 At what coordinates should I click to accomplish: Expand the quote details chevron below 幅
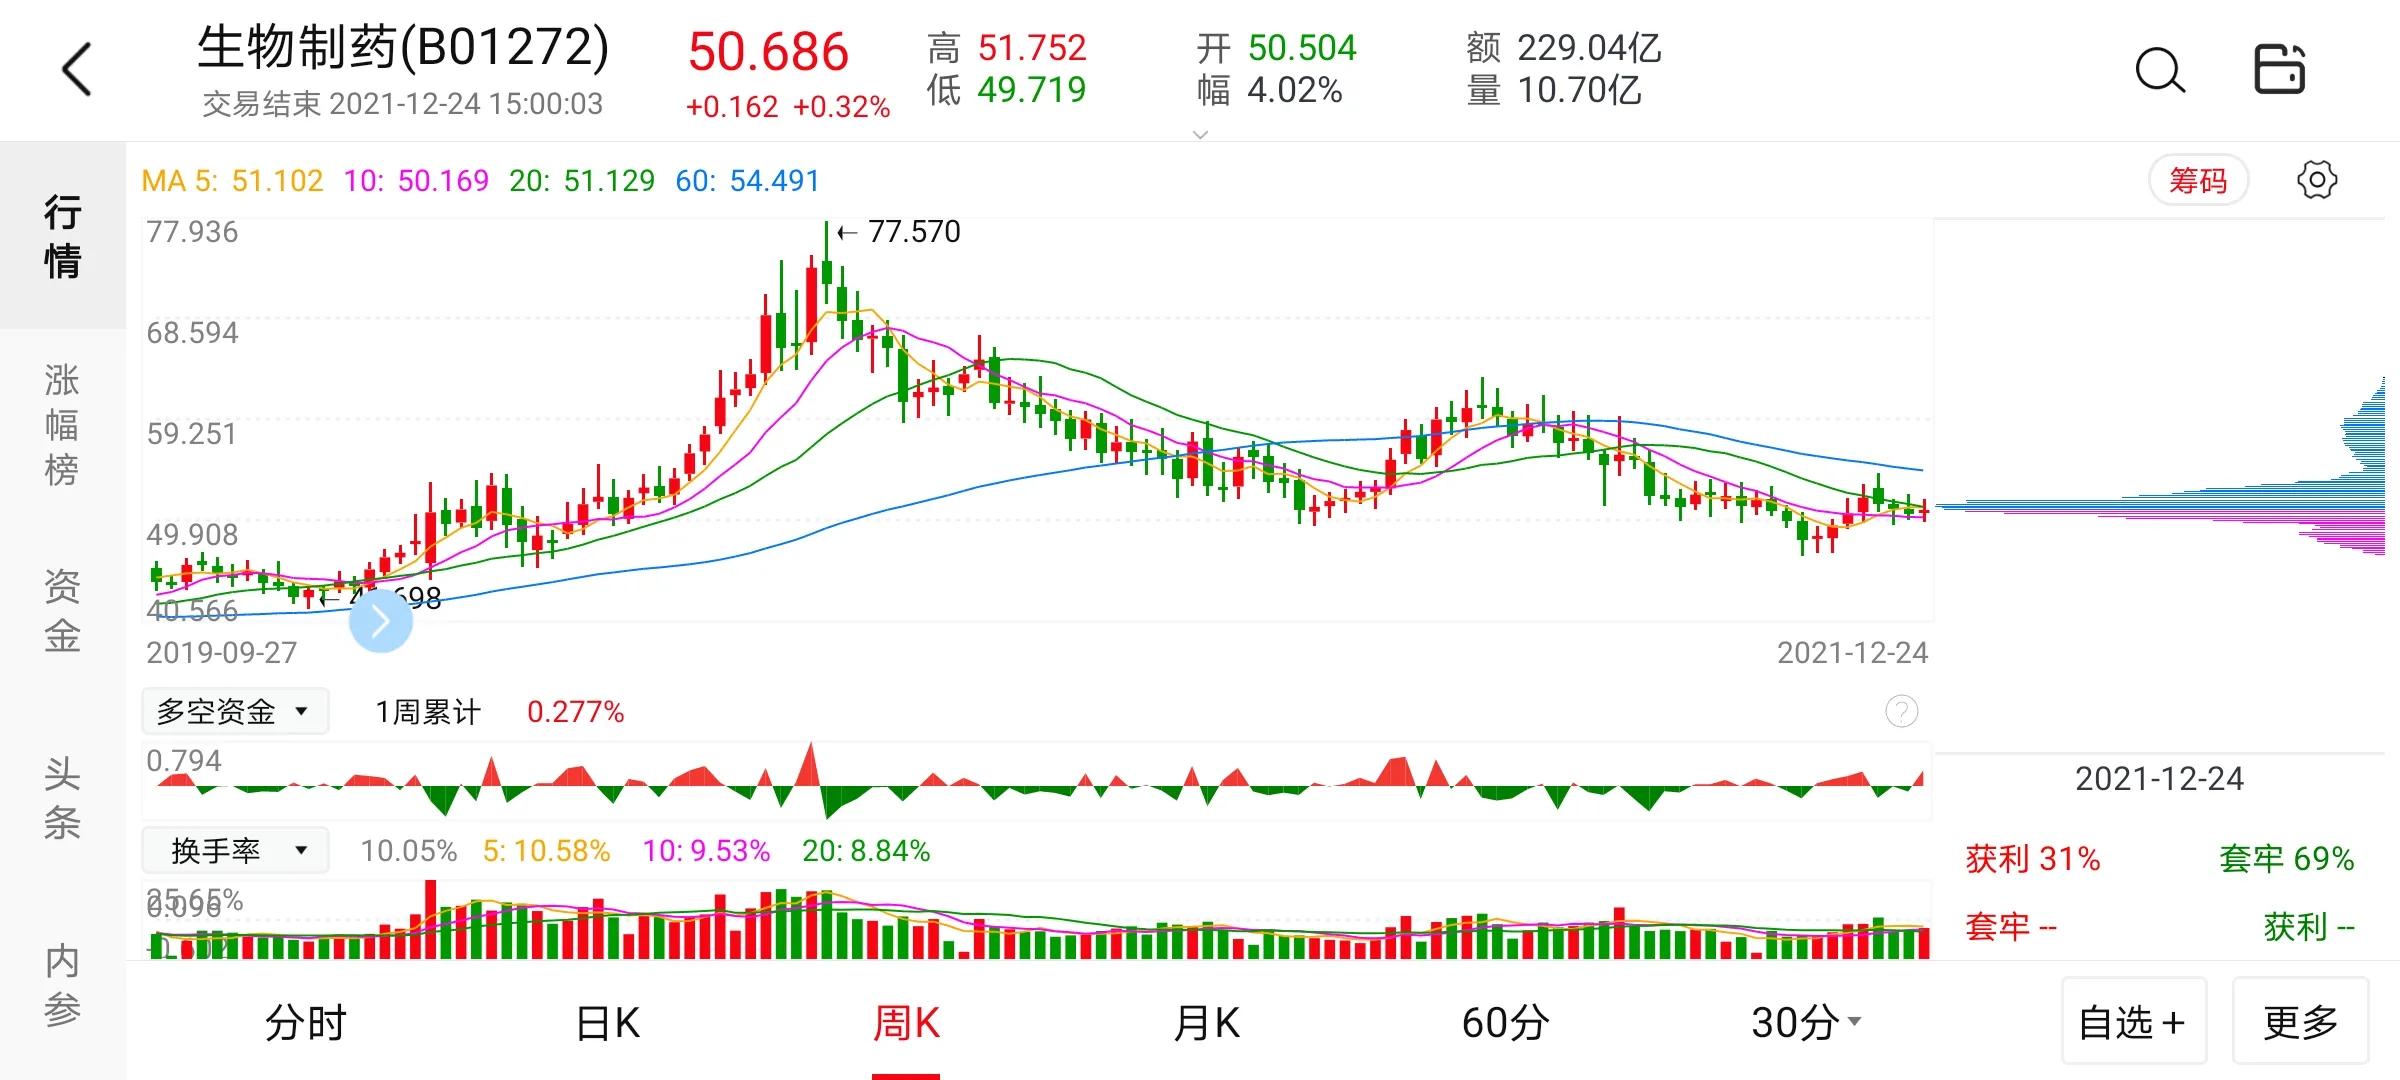click(x=1201, y=134)
